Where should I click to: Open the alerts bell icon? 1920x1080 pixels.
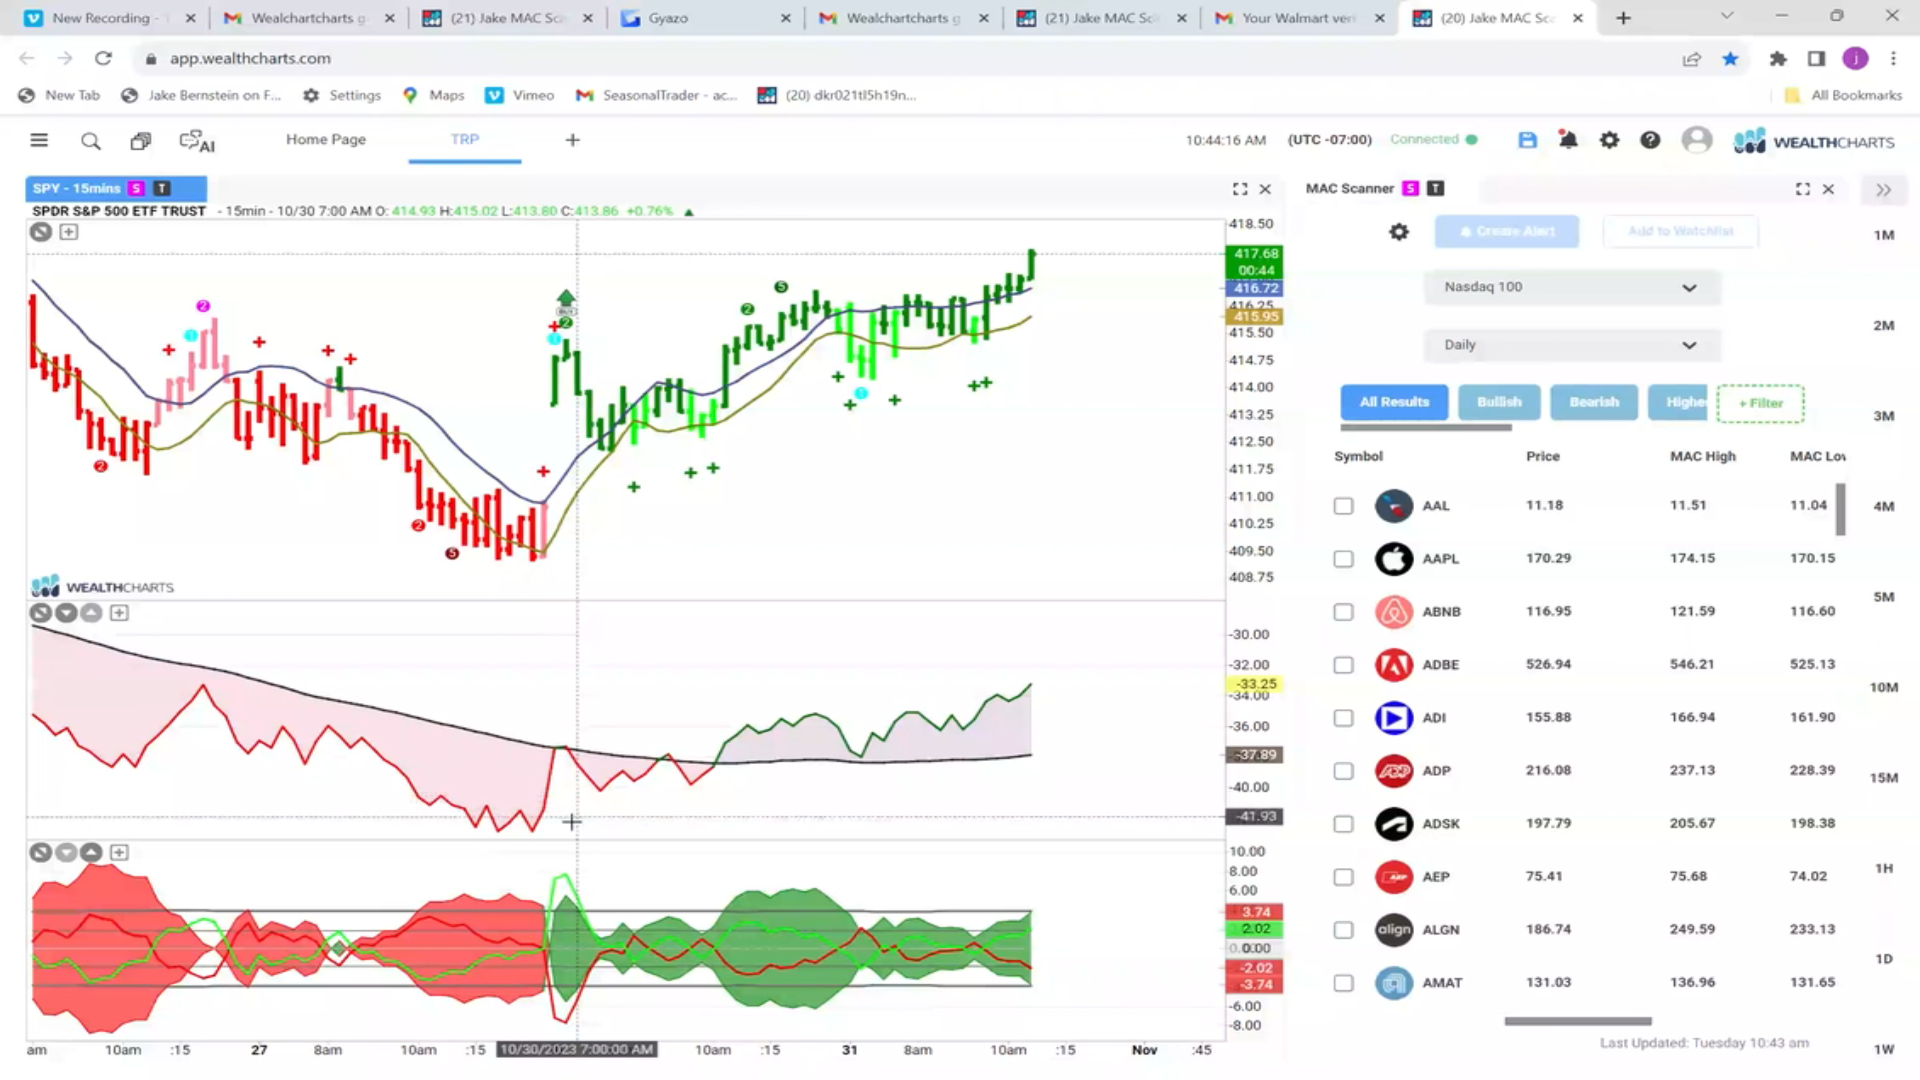(x=1568, y=140)
